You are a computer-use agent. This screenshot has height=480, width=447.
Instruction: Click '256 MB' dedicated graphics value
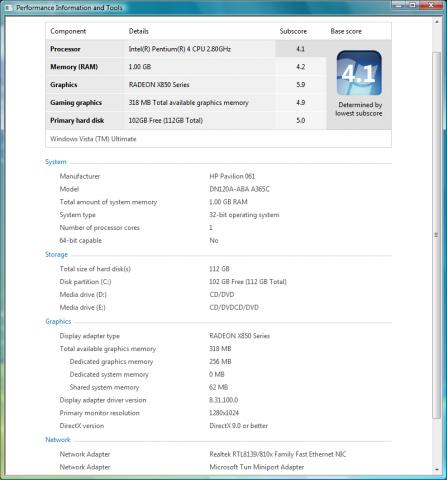click(220, 362)
